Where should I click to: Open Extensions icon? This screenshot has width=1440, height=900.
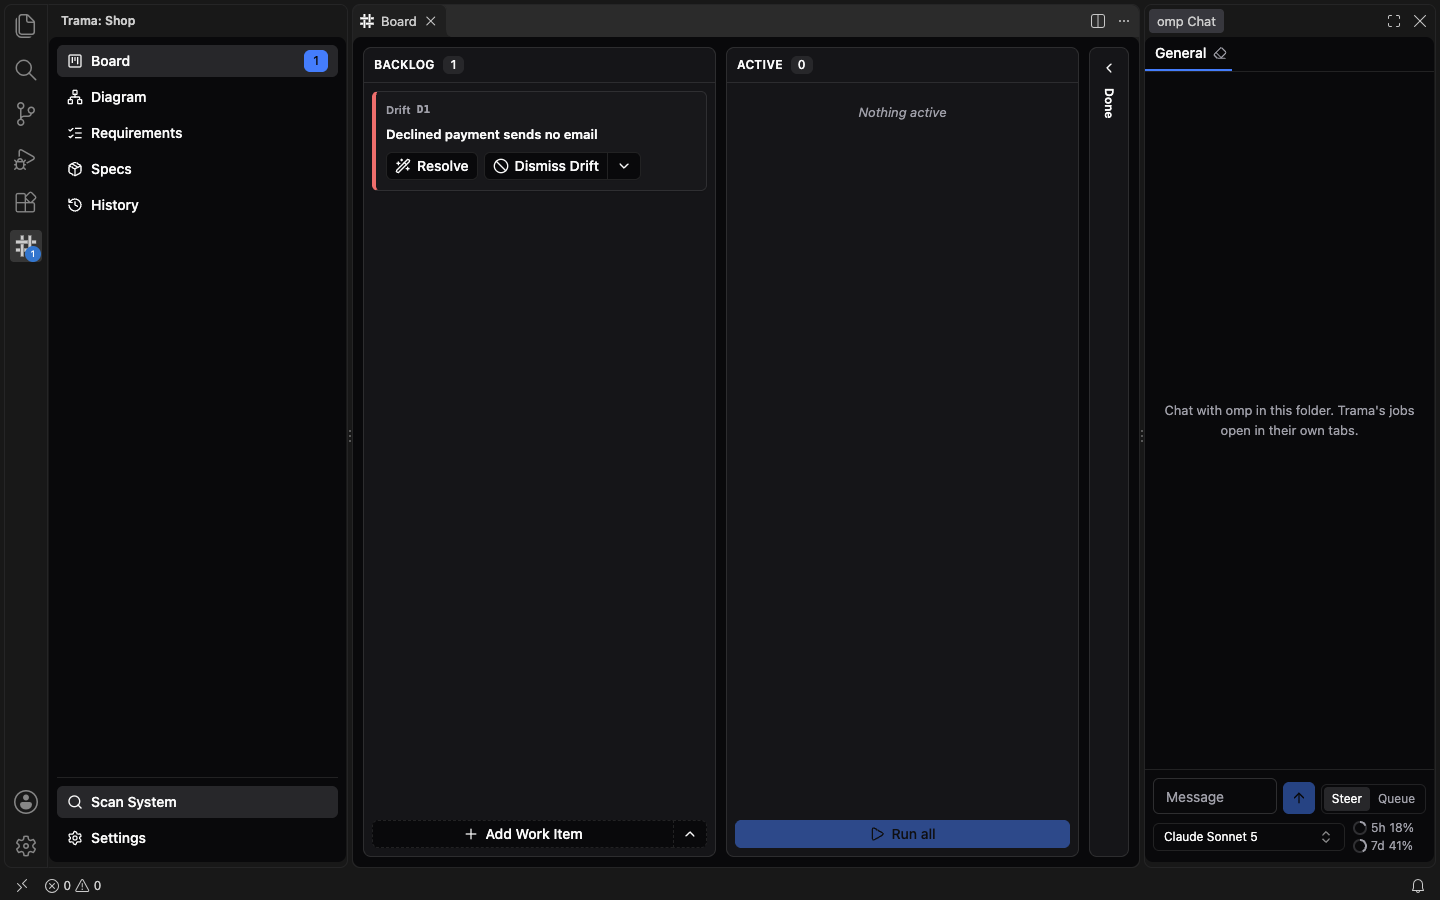[26, 202]
